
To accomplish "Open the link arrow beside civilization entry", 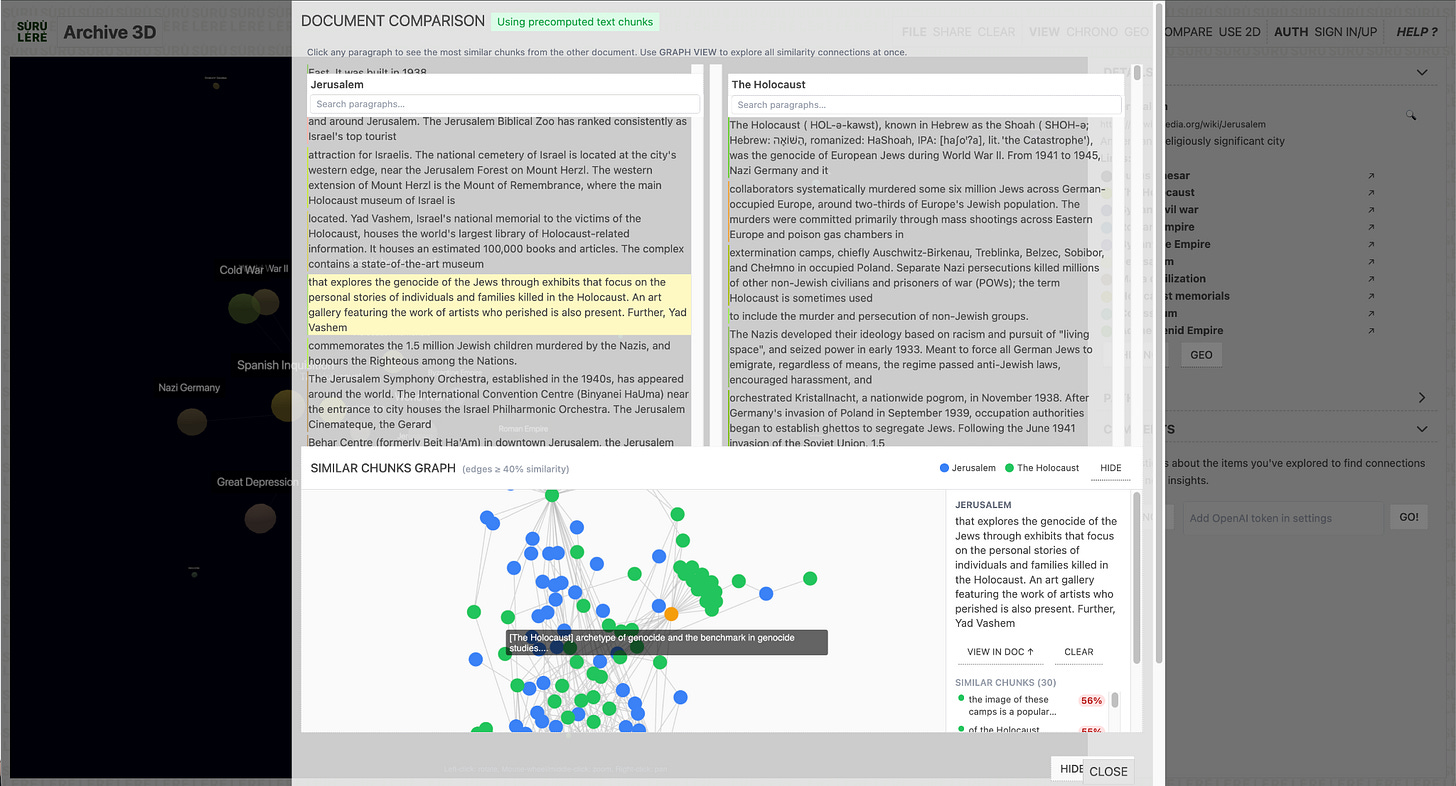I will pos(1371,279).
